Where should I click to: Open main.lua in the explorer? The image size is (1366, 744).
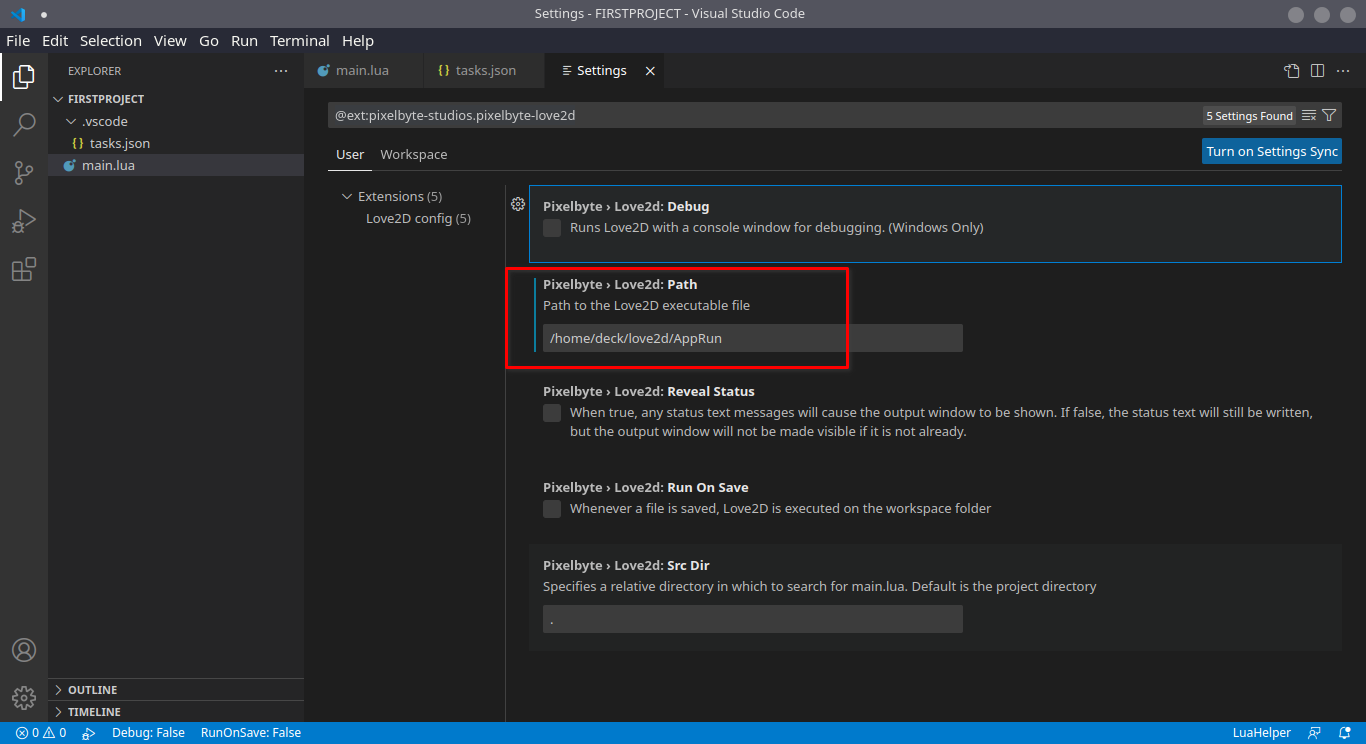coord(176,165)
